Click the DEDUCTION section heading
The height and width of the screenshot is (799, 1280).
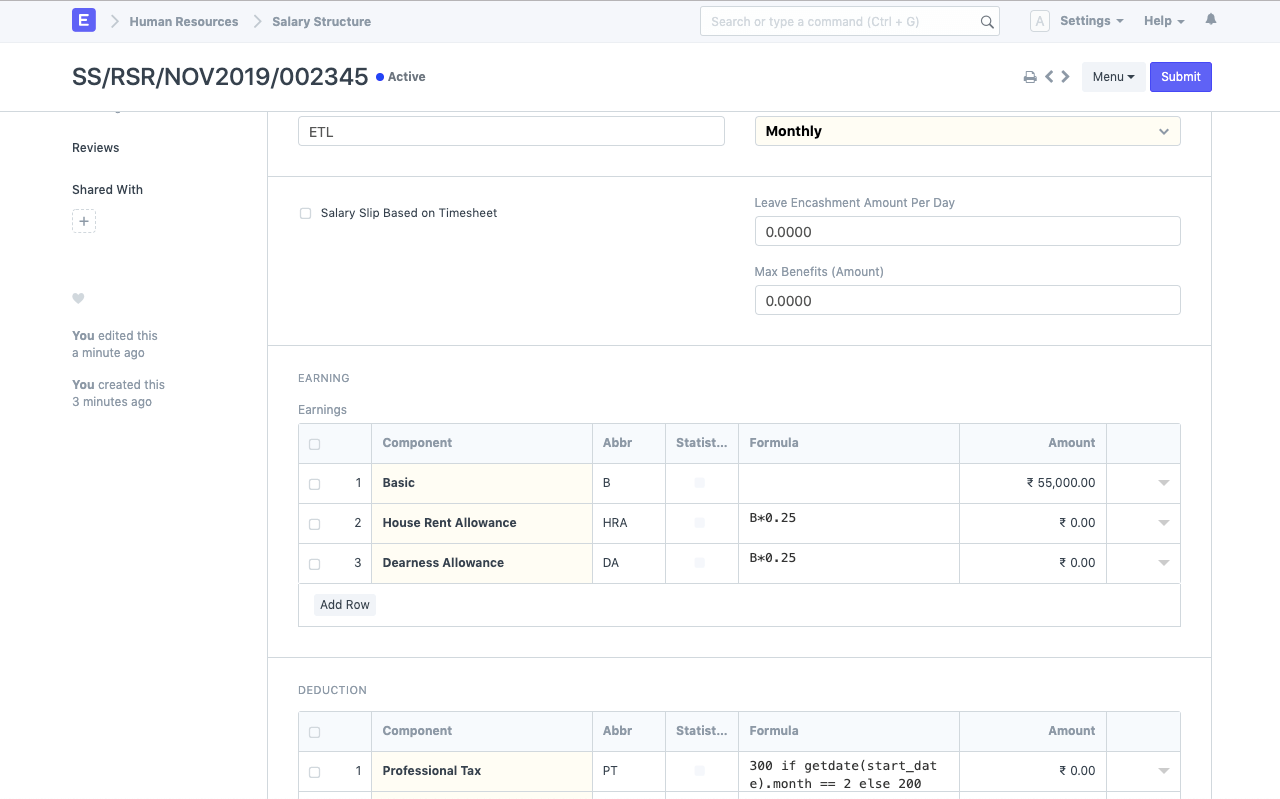pyautogui.click(x=332, y=691)
